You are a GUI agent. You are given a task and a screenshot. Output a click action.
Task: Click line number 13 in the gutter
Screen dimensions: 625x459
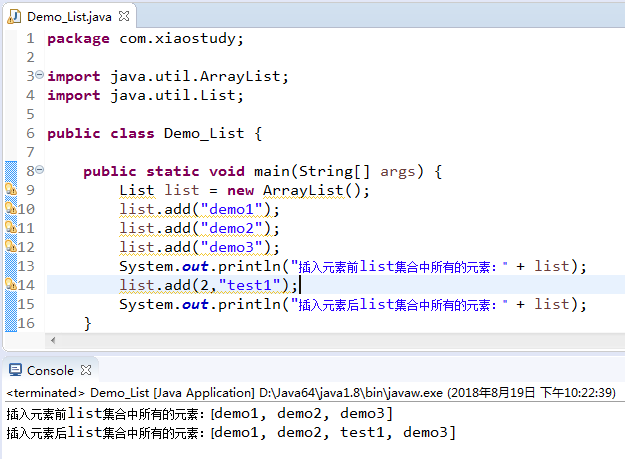point(26,266)
